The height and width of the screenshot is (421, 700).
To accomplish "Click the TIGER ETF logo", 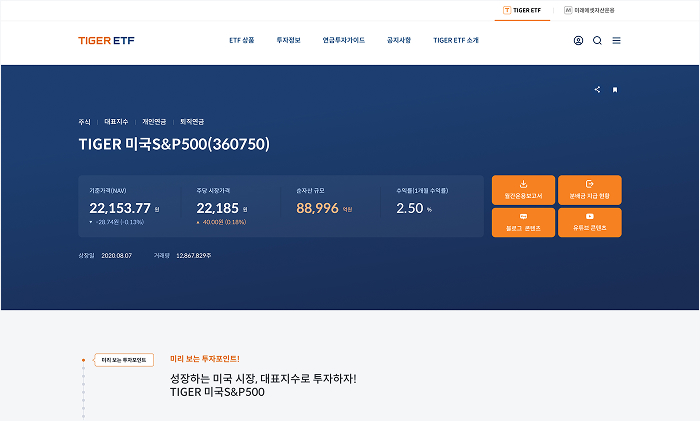I will tap(106, 41).
